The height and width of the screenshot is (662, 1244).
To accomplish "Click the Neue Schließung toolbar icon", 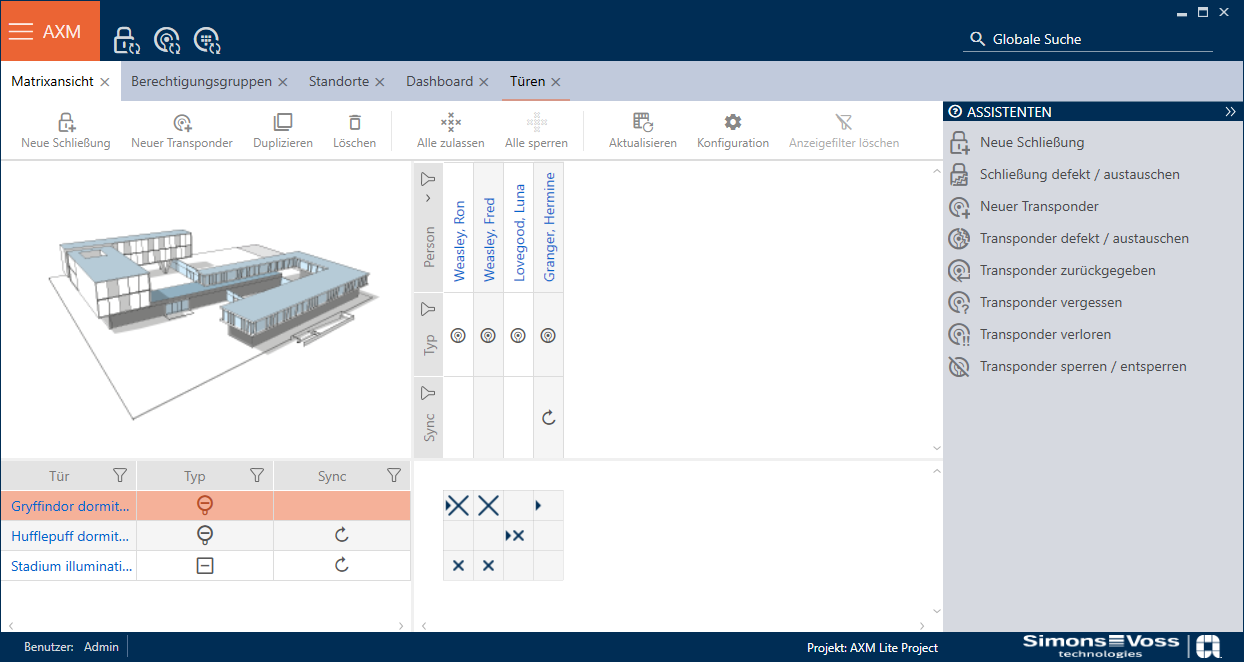I will pos(66,123).
